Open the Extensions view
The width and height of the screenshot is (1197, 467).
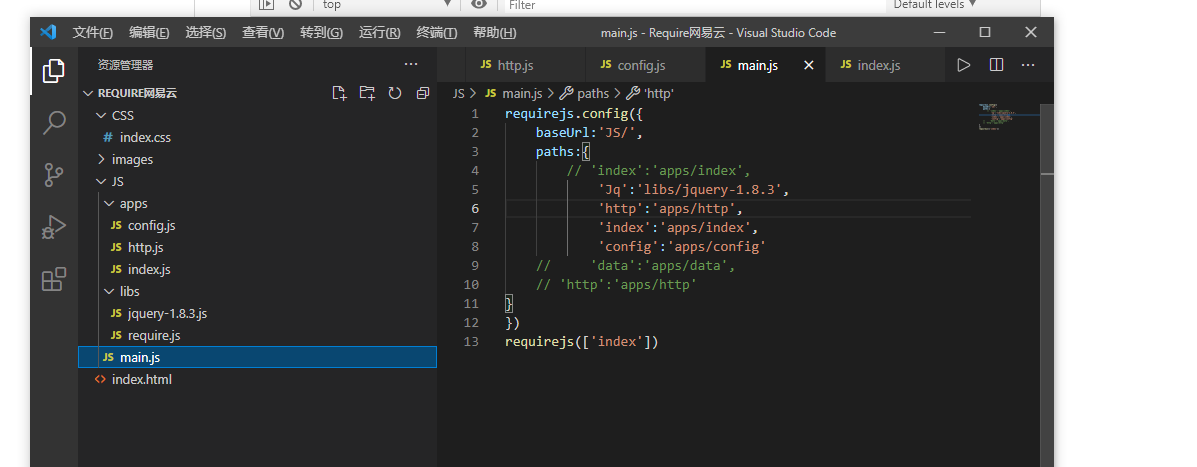click(x=53, y=279)
